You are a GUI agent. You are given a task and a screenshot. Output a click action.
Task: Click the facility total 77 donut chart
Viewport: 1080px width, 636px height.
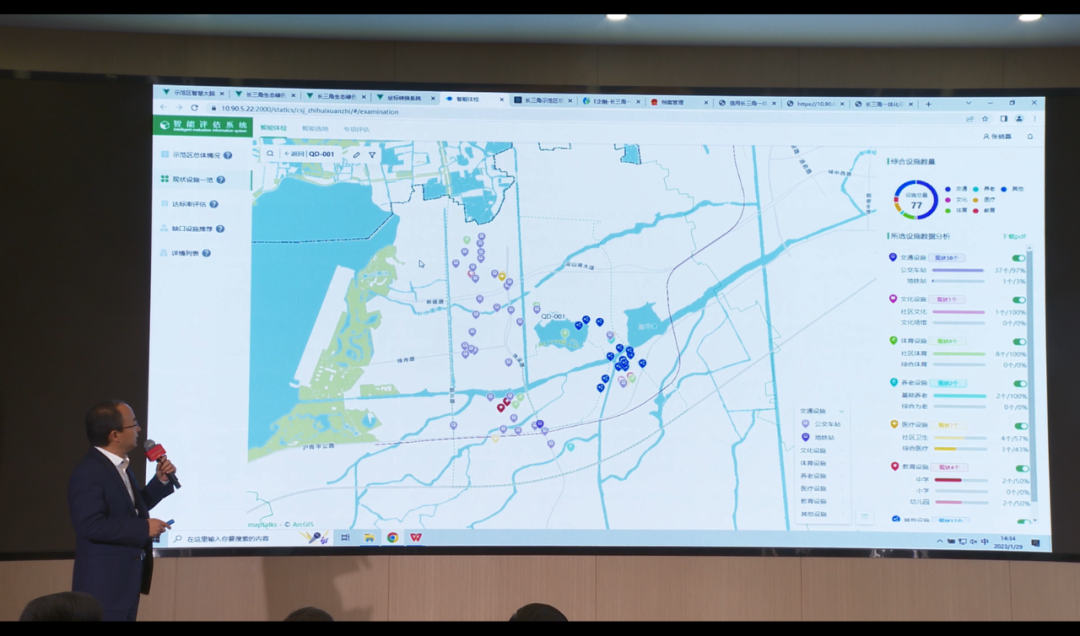916,201
